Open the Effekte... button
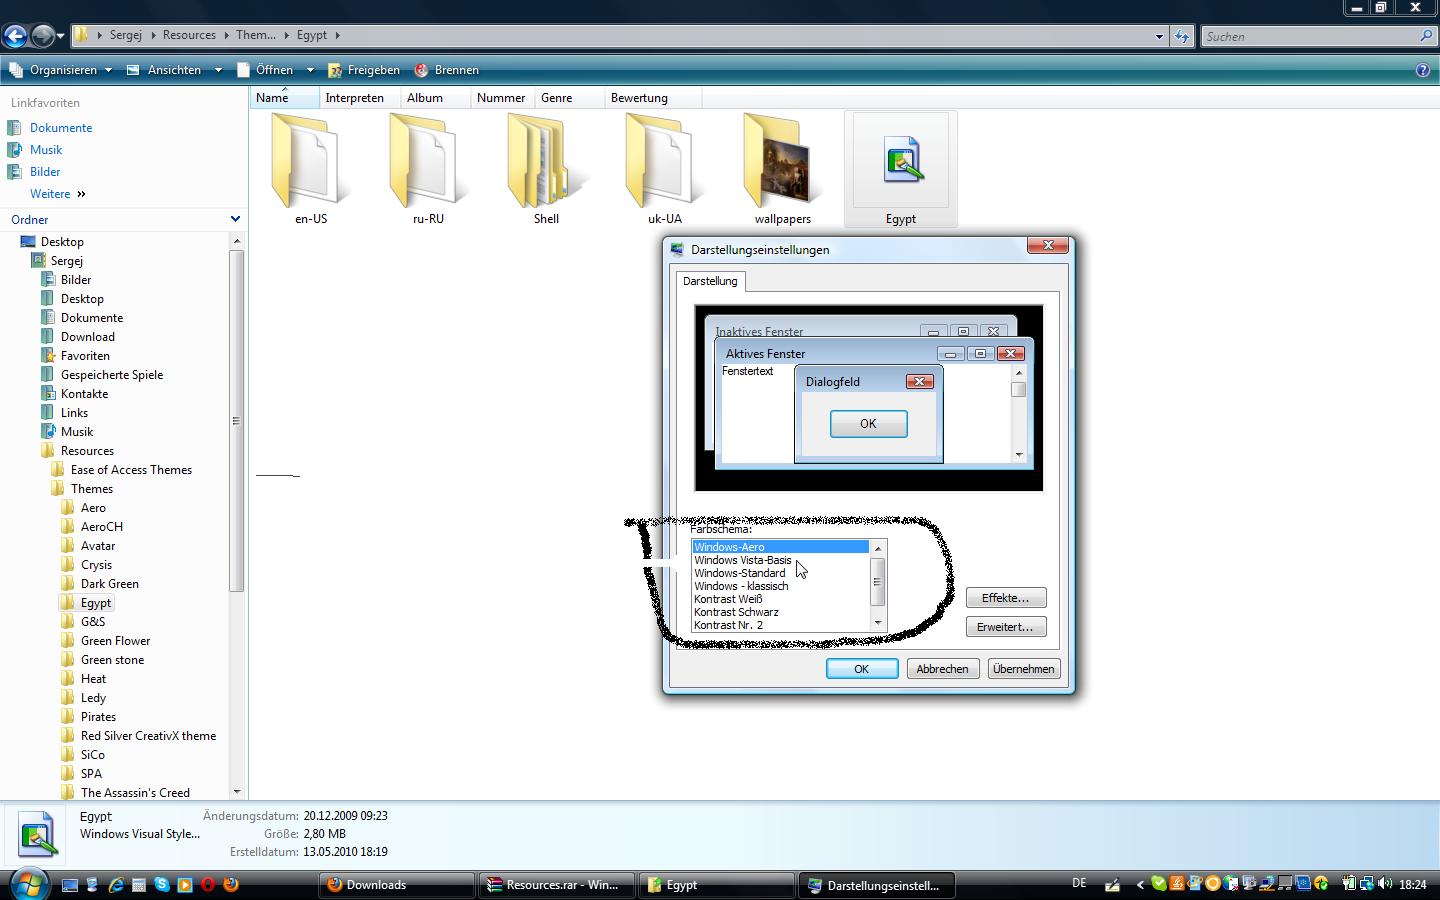This screenshot has height=900, width=1440. [1006, 598]
